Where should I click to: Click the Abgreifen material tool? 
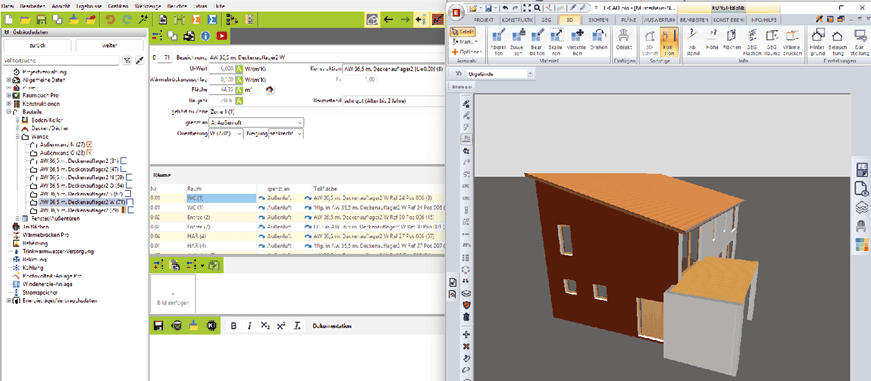tap(498, 43)
